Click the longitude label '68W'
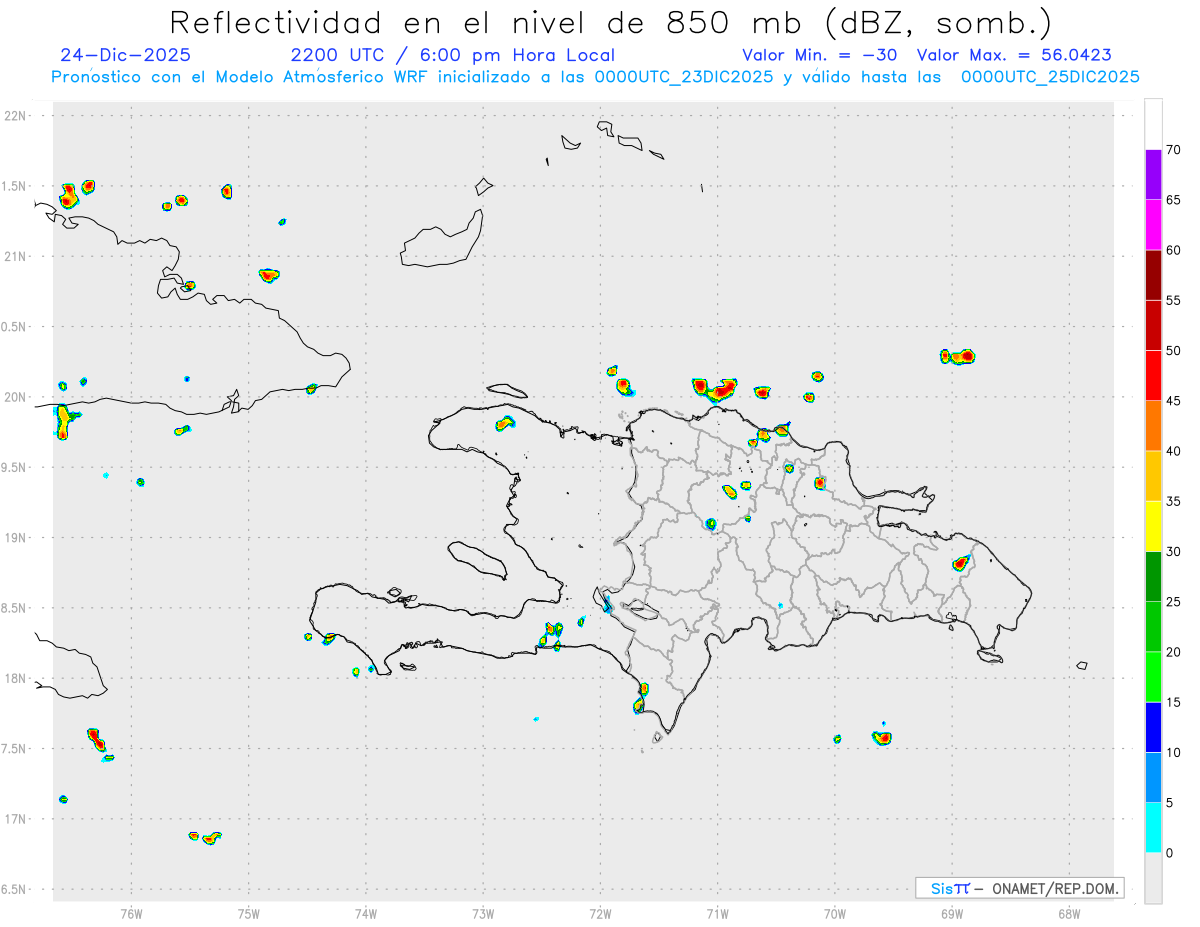The width and height of the screenshot is (1200, 927). (x=1069, y=913)
